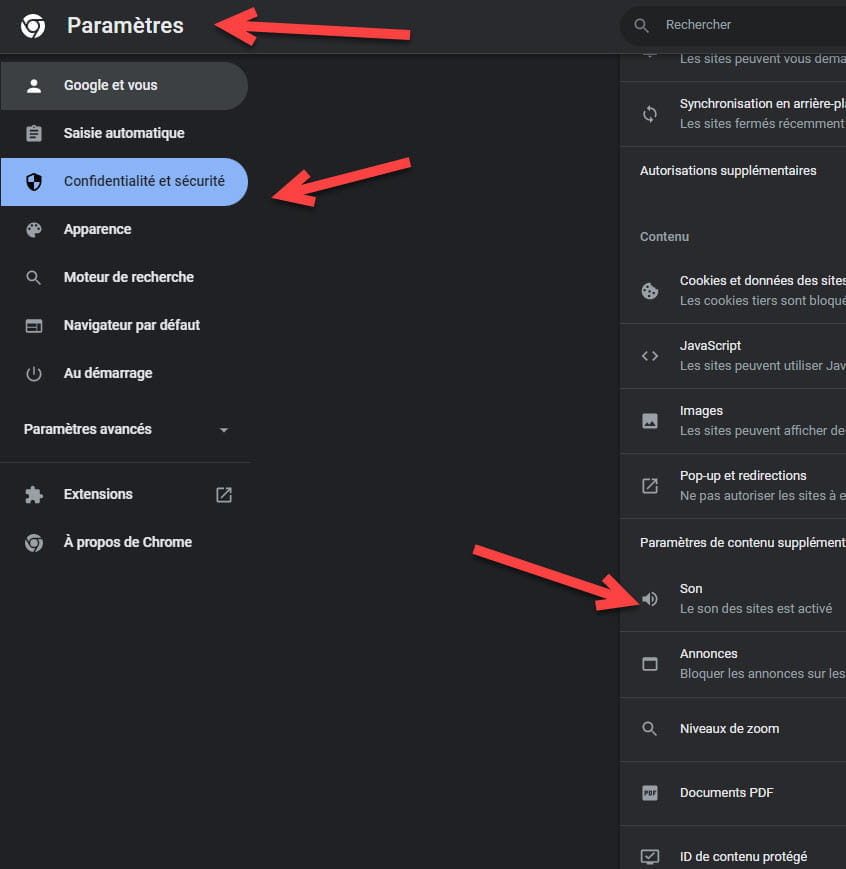Open the ID de contenu protégé setting
The width and height of the screenshot is (846, 869).
[743, 857]
